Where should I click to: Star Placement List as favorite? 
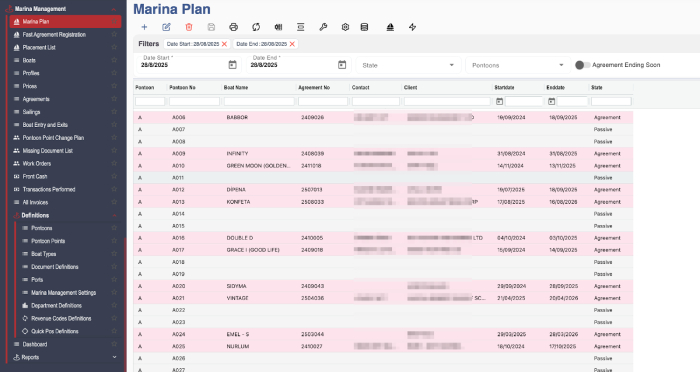(114, 47)
